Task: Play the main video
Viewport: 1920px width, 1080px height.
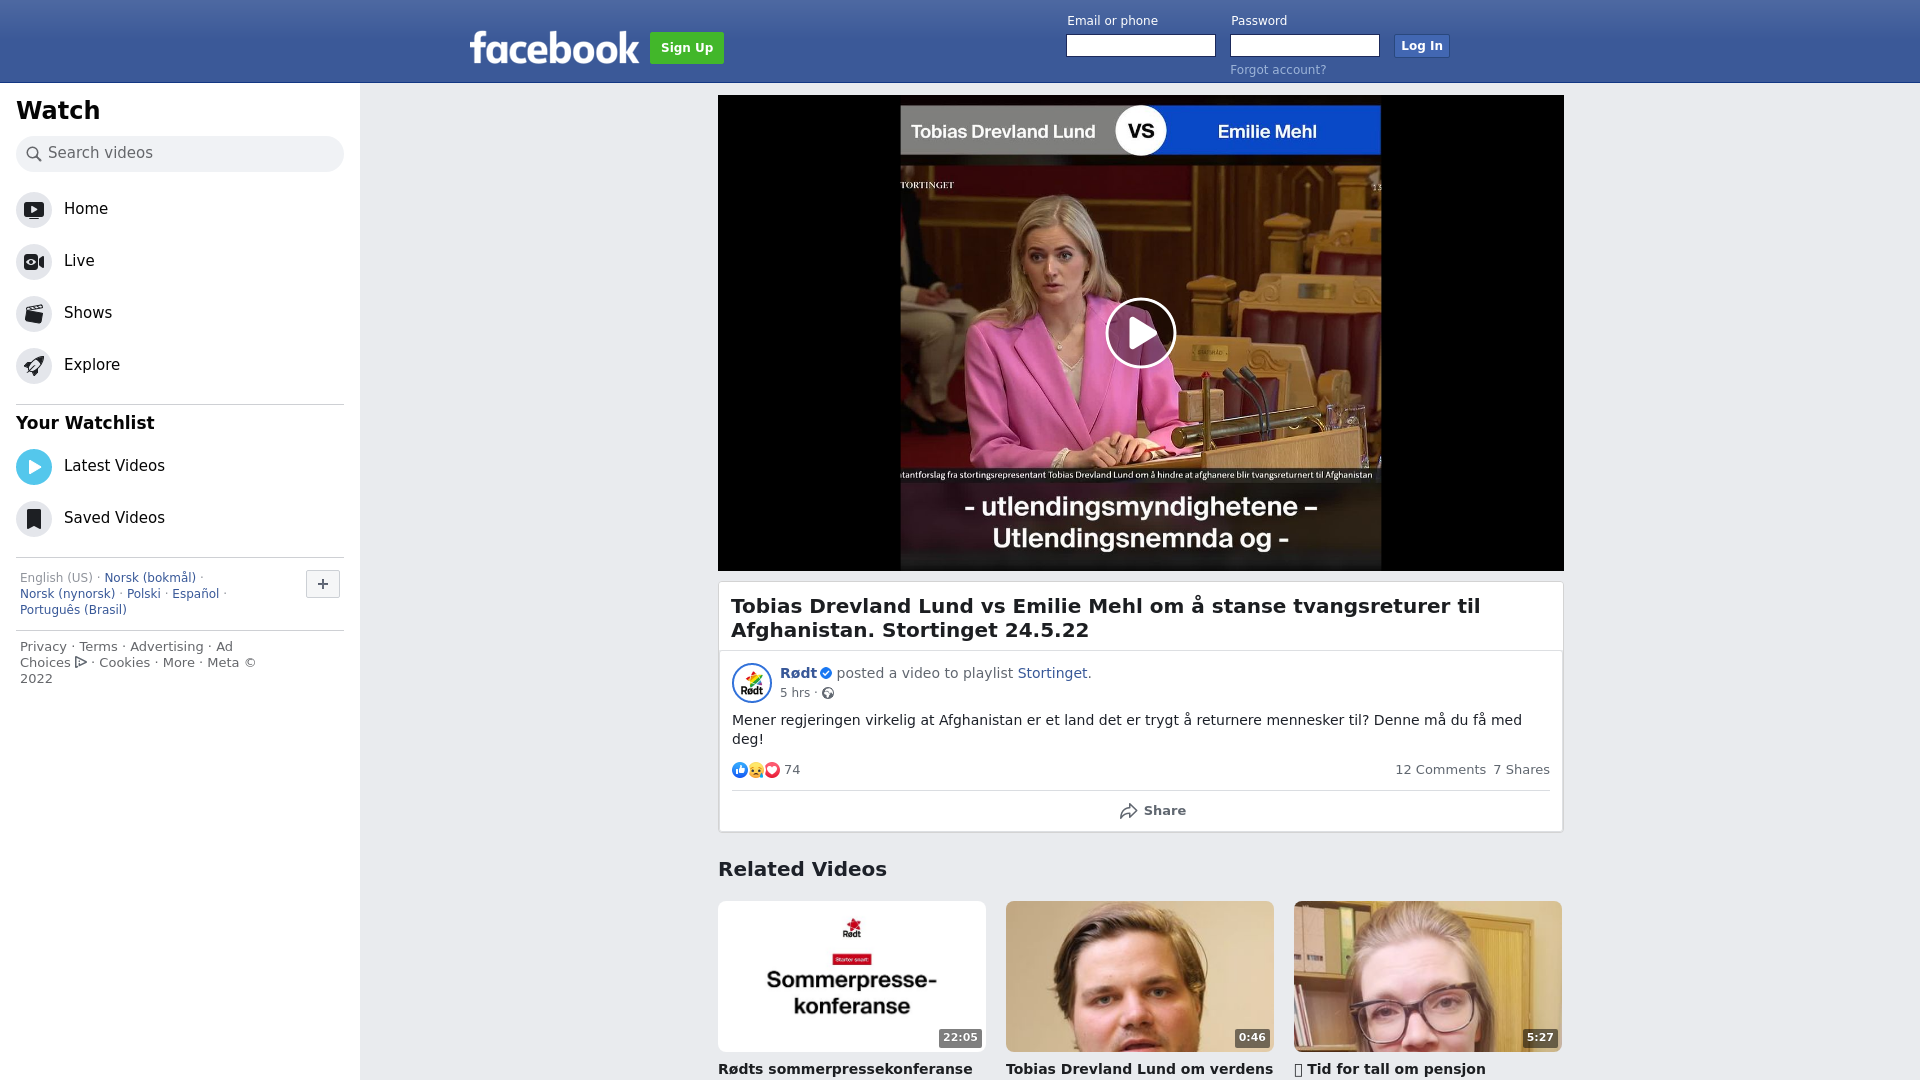Action: [x=1140, y=333]
